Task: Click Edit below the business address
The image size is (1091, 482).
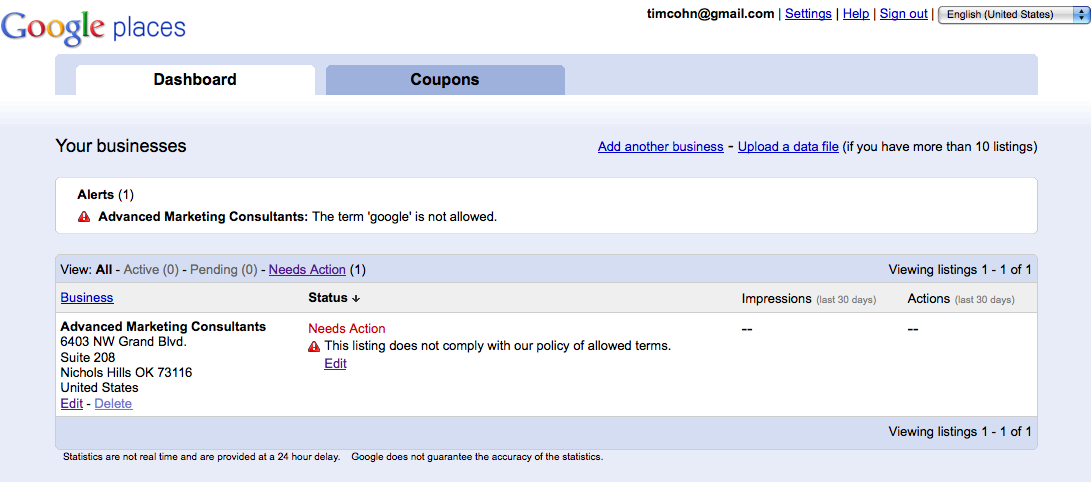Action: tap(71, 404)
